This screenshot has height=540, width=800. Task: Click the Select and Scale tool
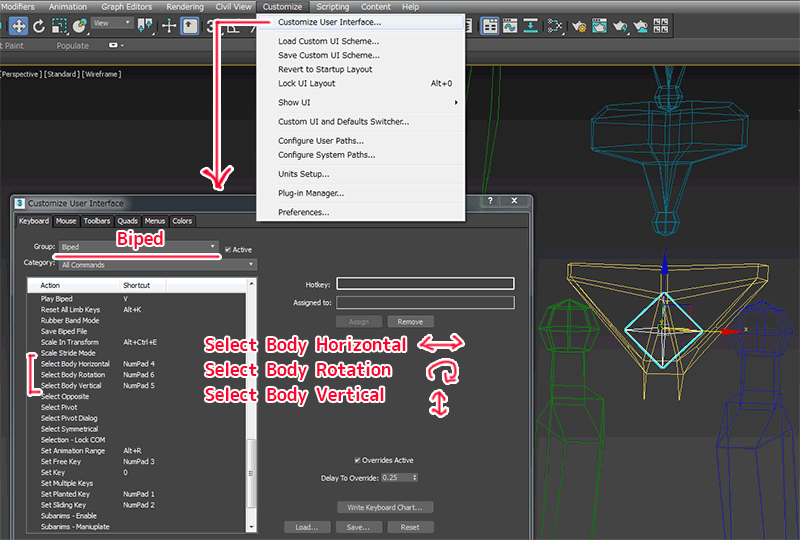[x=59, y=26]
